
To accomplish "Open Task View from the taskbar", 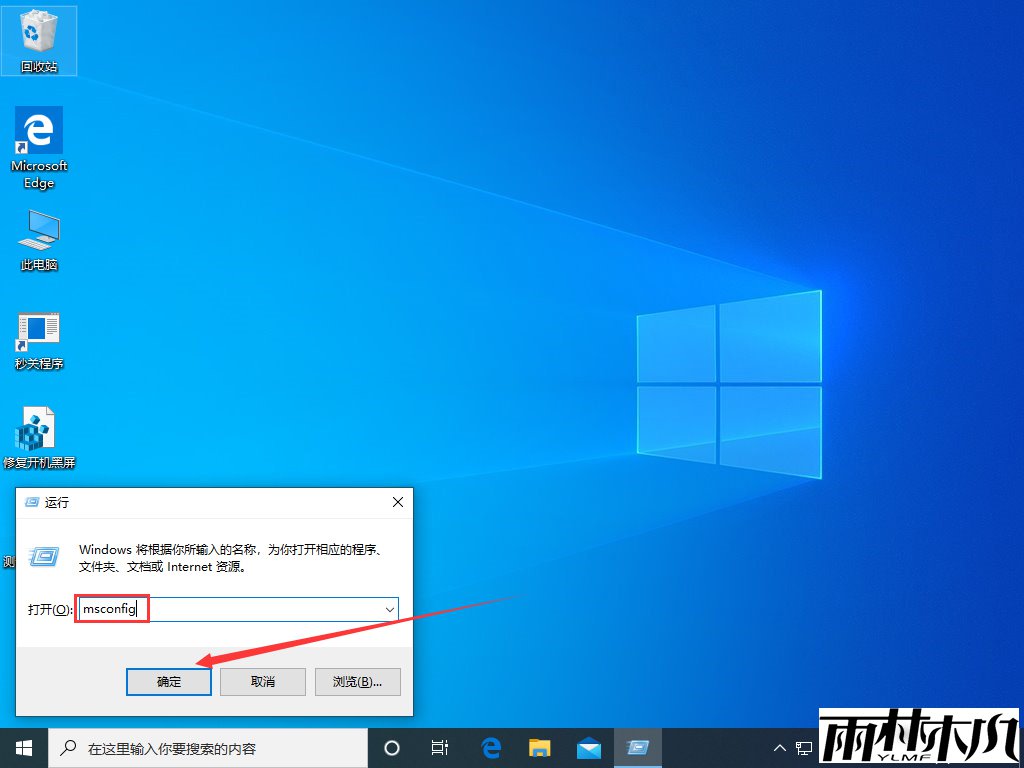I will 440,747.
